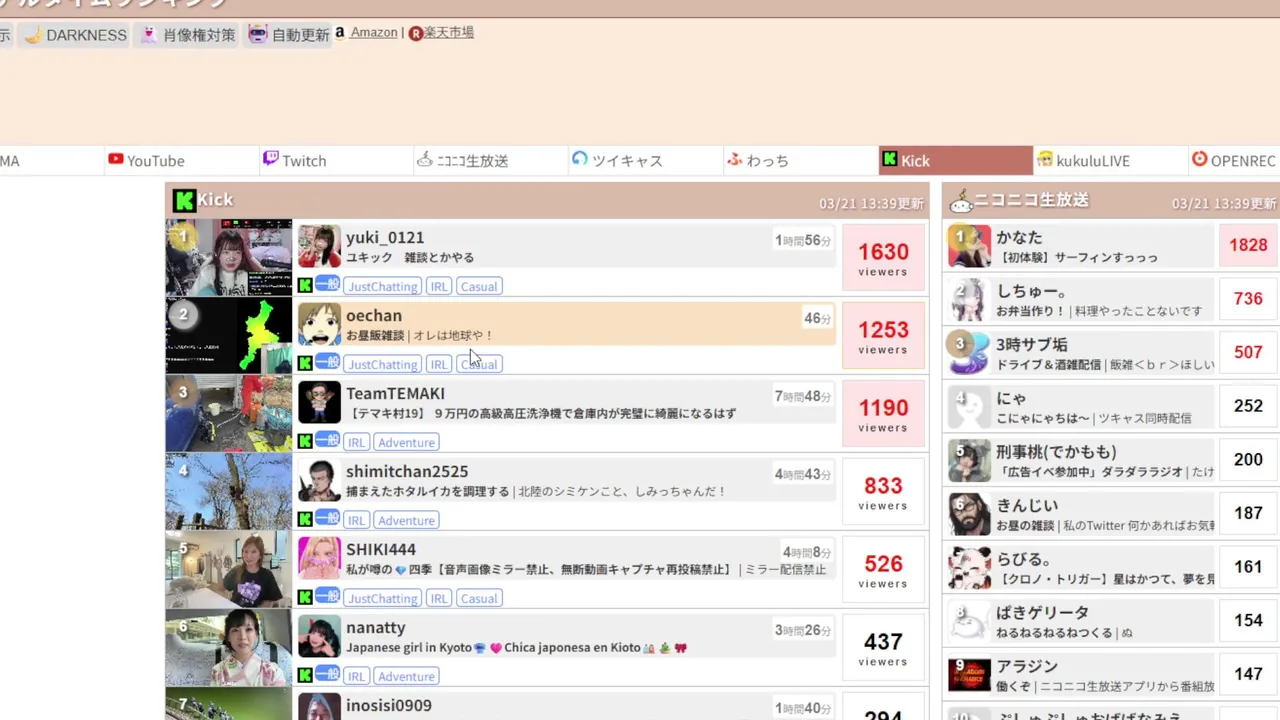
Task: Open ぱきゲリータ niconico stream entry
Action: click(x=1079, y=621)
